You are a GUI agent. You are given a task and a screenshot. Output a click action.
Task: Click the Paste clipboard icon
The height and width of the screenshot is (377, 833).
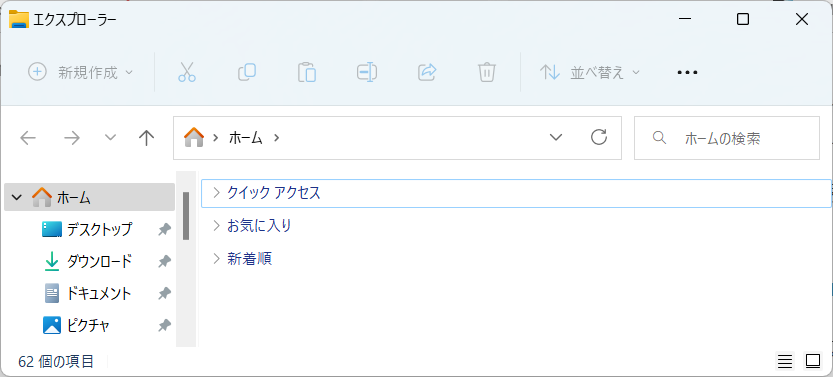coord(307,72)
